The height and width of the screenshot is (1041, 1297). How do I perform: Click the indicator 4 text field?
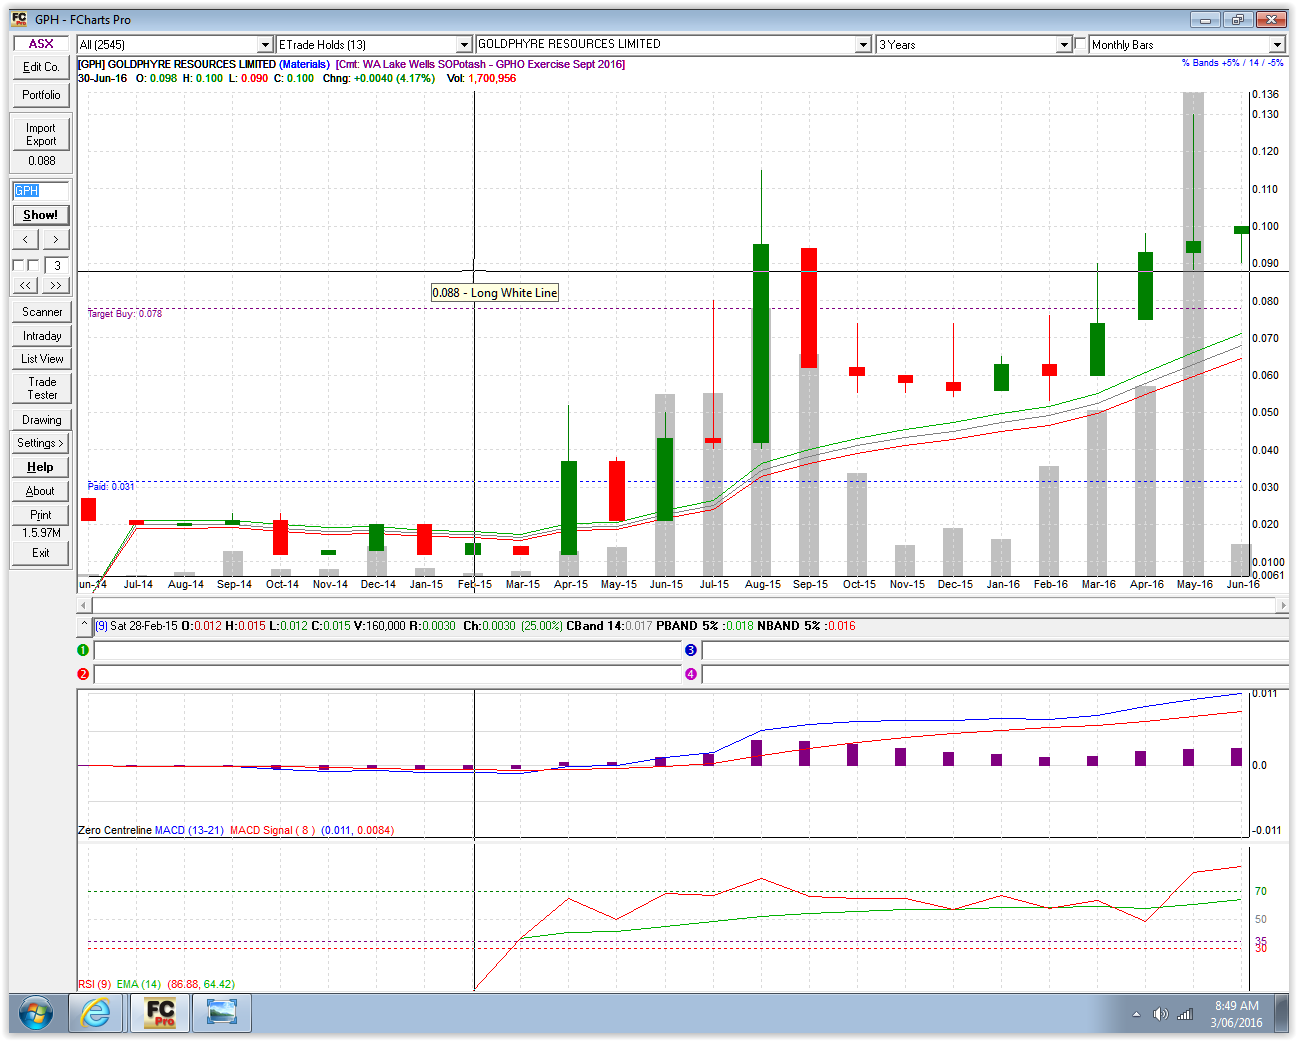point(995,674)
